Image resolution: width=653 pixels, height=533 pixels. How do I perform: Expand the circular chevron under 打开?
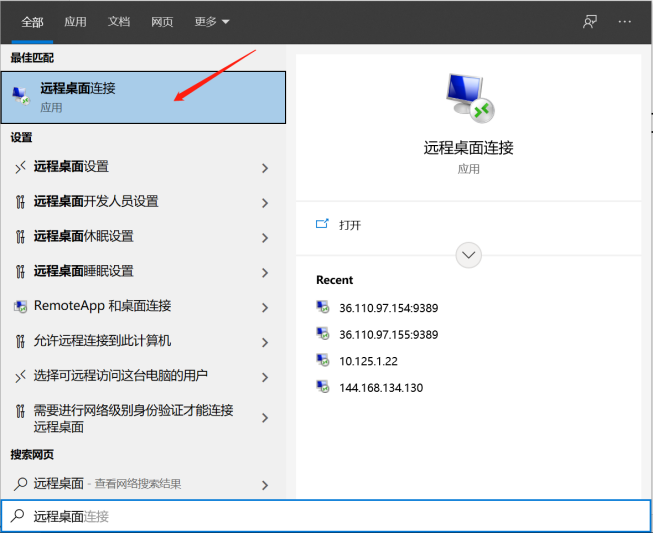(468, 255)
